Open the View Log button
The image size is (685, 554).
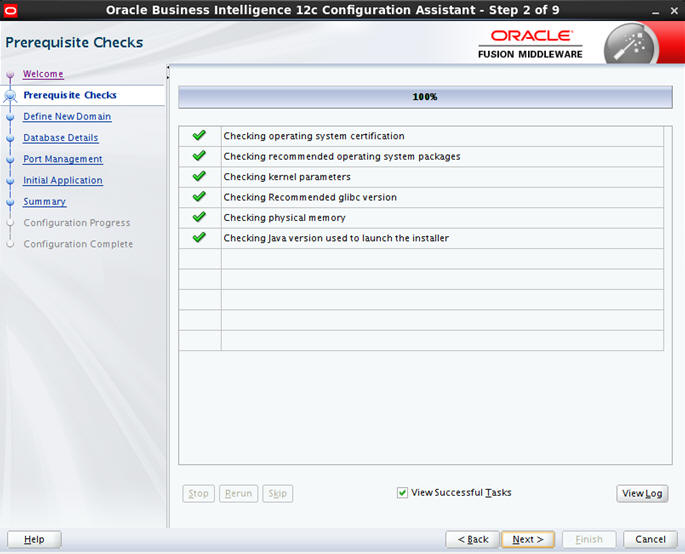(642, 493)
